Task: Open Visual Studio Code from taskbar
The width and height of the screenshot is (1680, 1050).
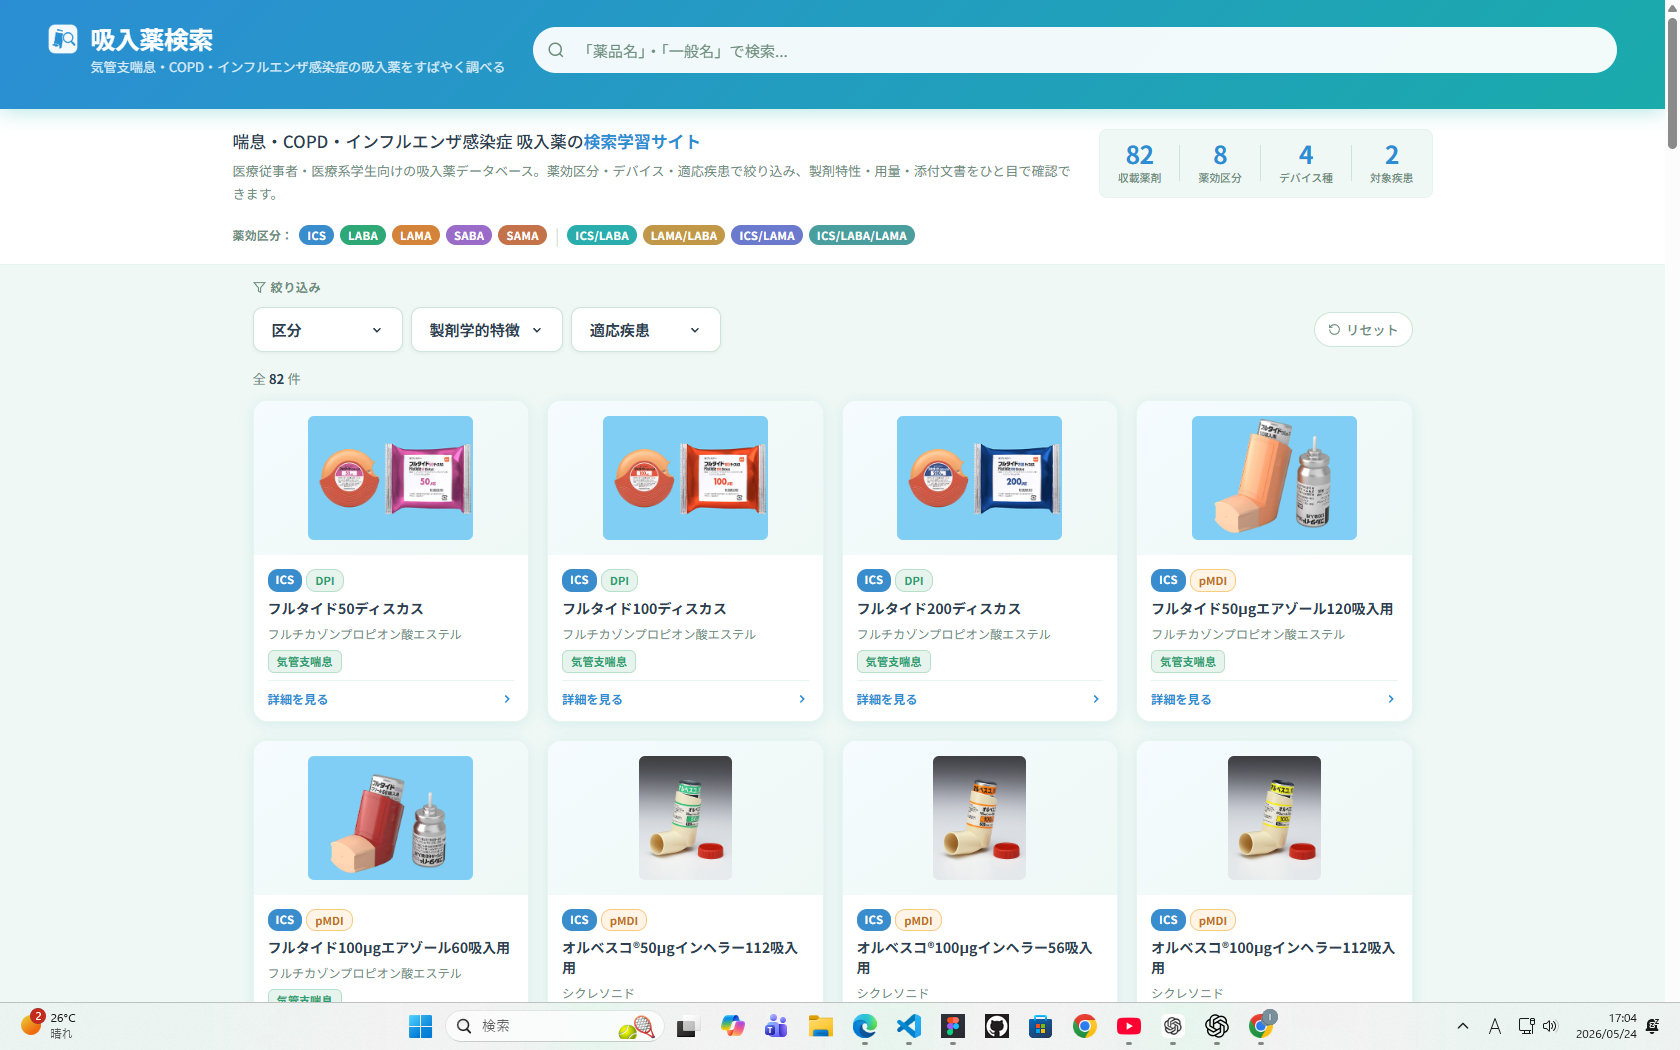Action: pyautogui.click(x=909, y=1026)
